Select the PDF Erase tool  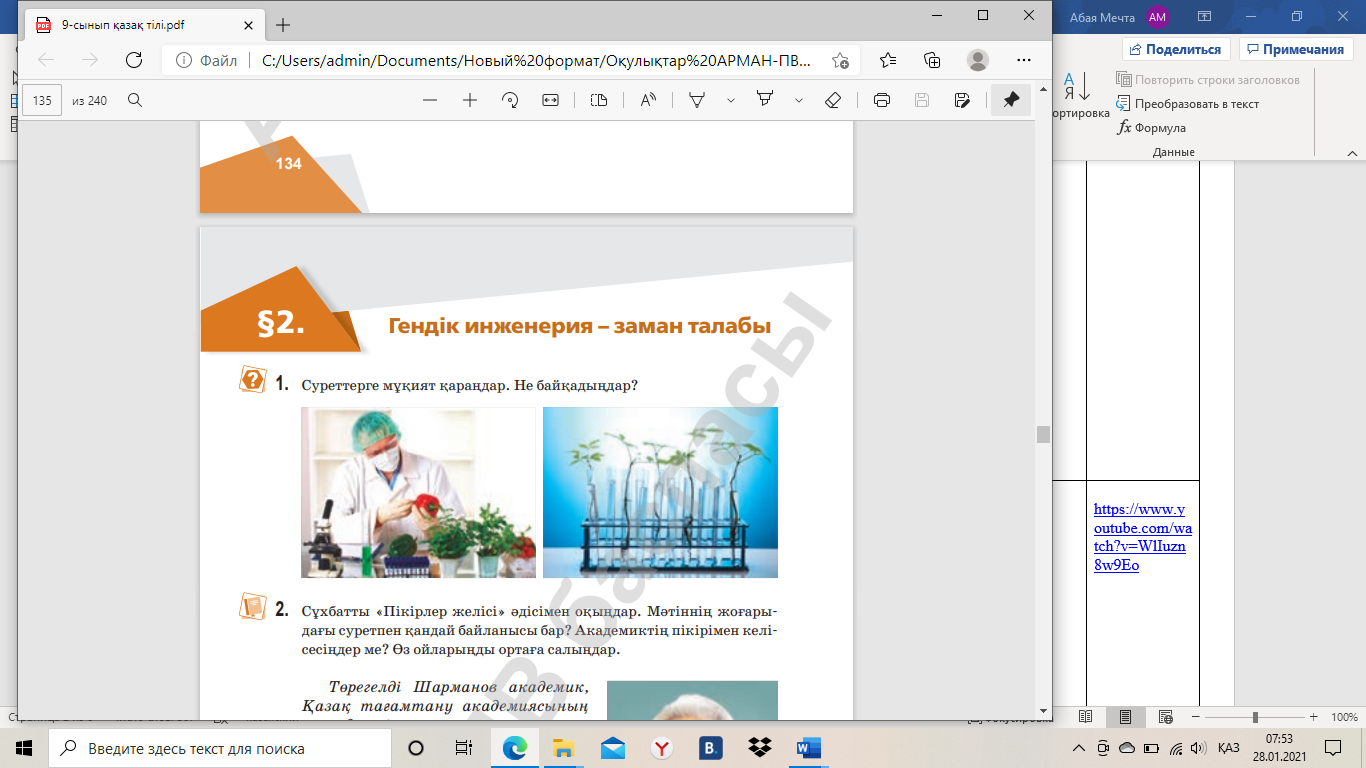pyautogui.click(x=833, y=100)
